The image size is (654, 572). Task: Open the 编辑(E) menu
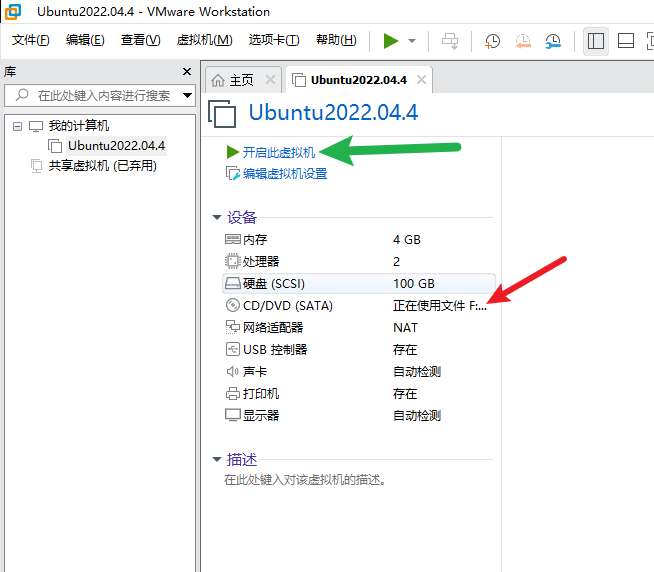[x=85, y=40]
